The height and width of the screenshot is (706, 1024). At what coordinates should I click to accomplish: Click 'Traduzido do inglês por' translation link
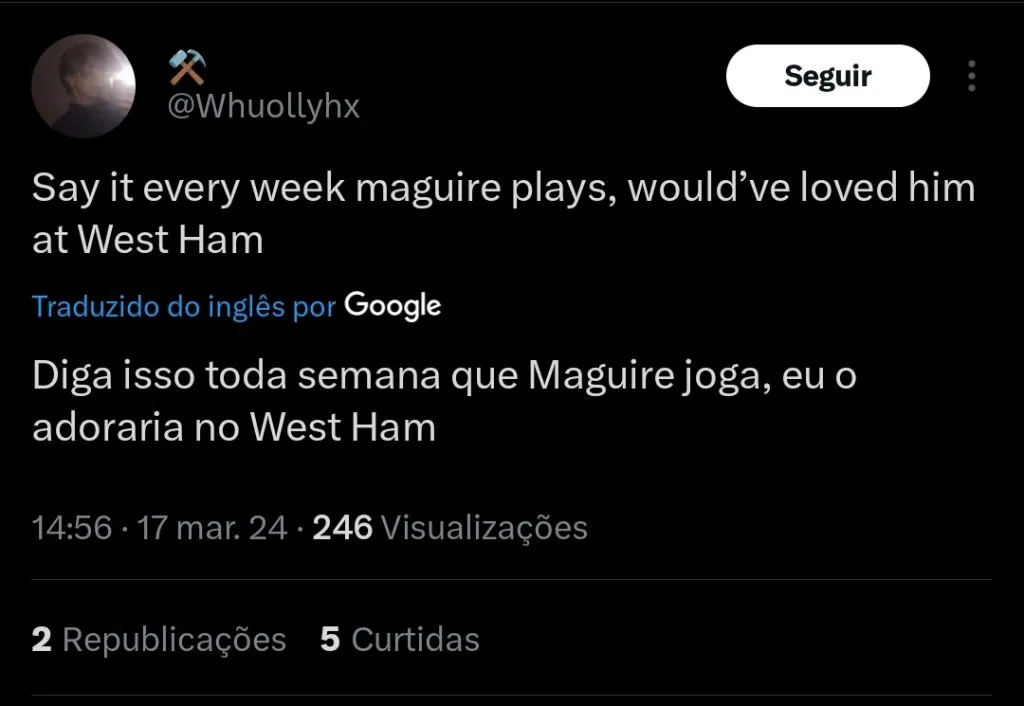point(183,307)
